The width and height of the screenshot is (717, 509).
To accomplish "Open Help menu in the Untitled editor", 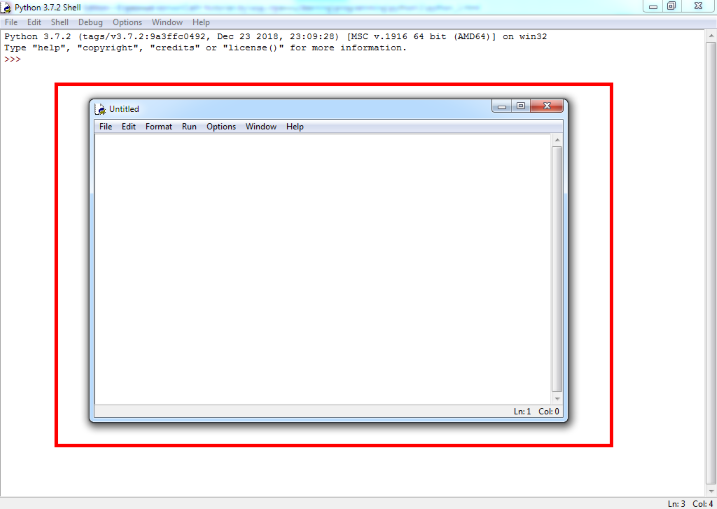I will click(x=294, y=127).
